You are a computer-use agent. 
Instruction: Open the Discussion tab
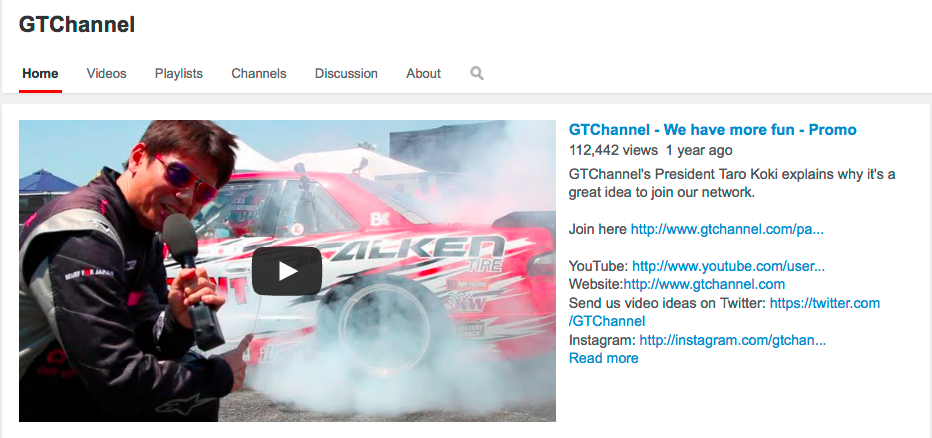point(346,74)
